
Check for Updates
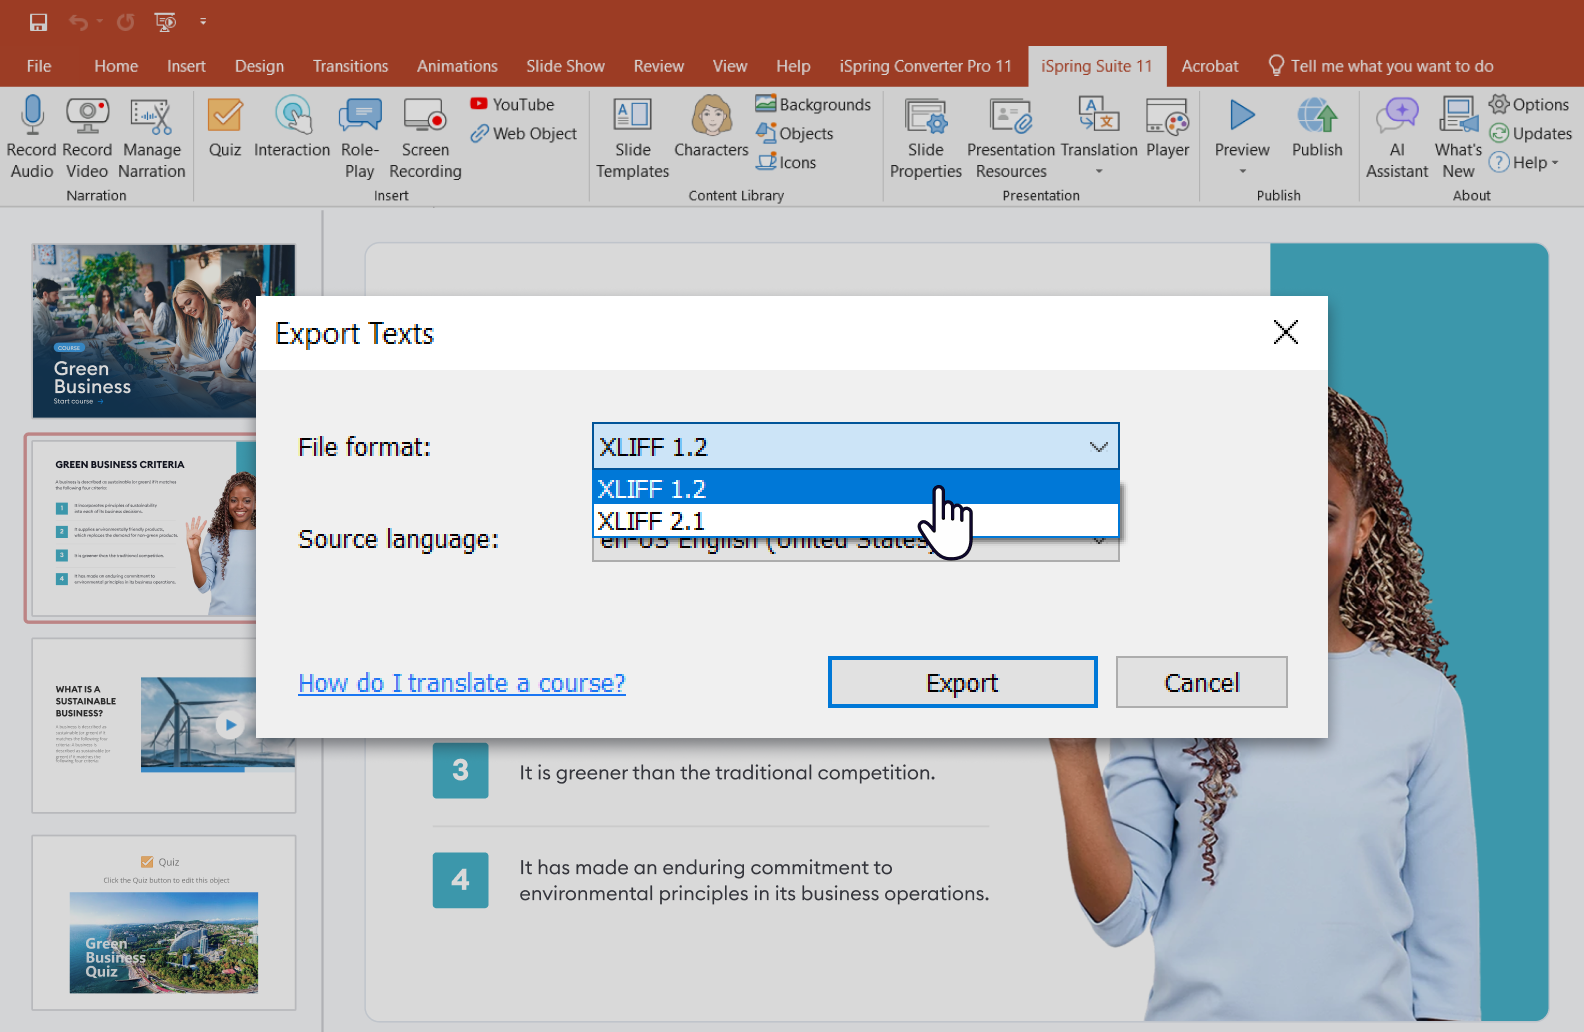[x=1530, y=133]
